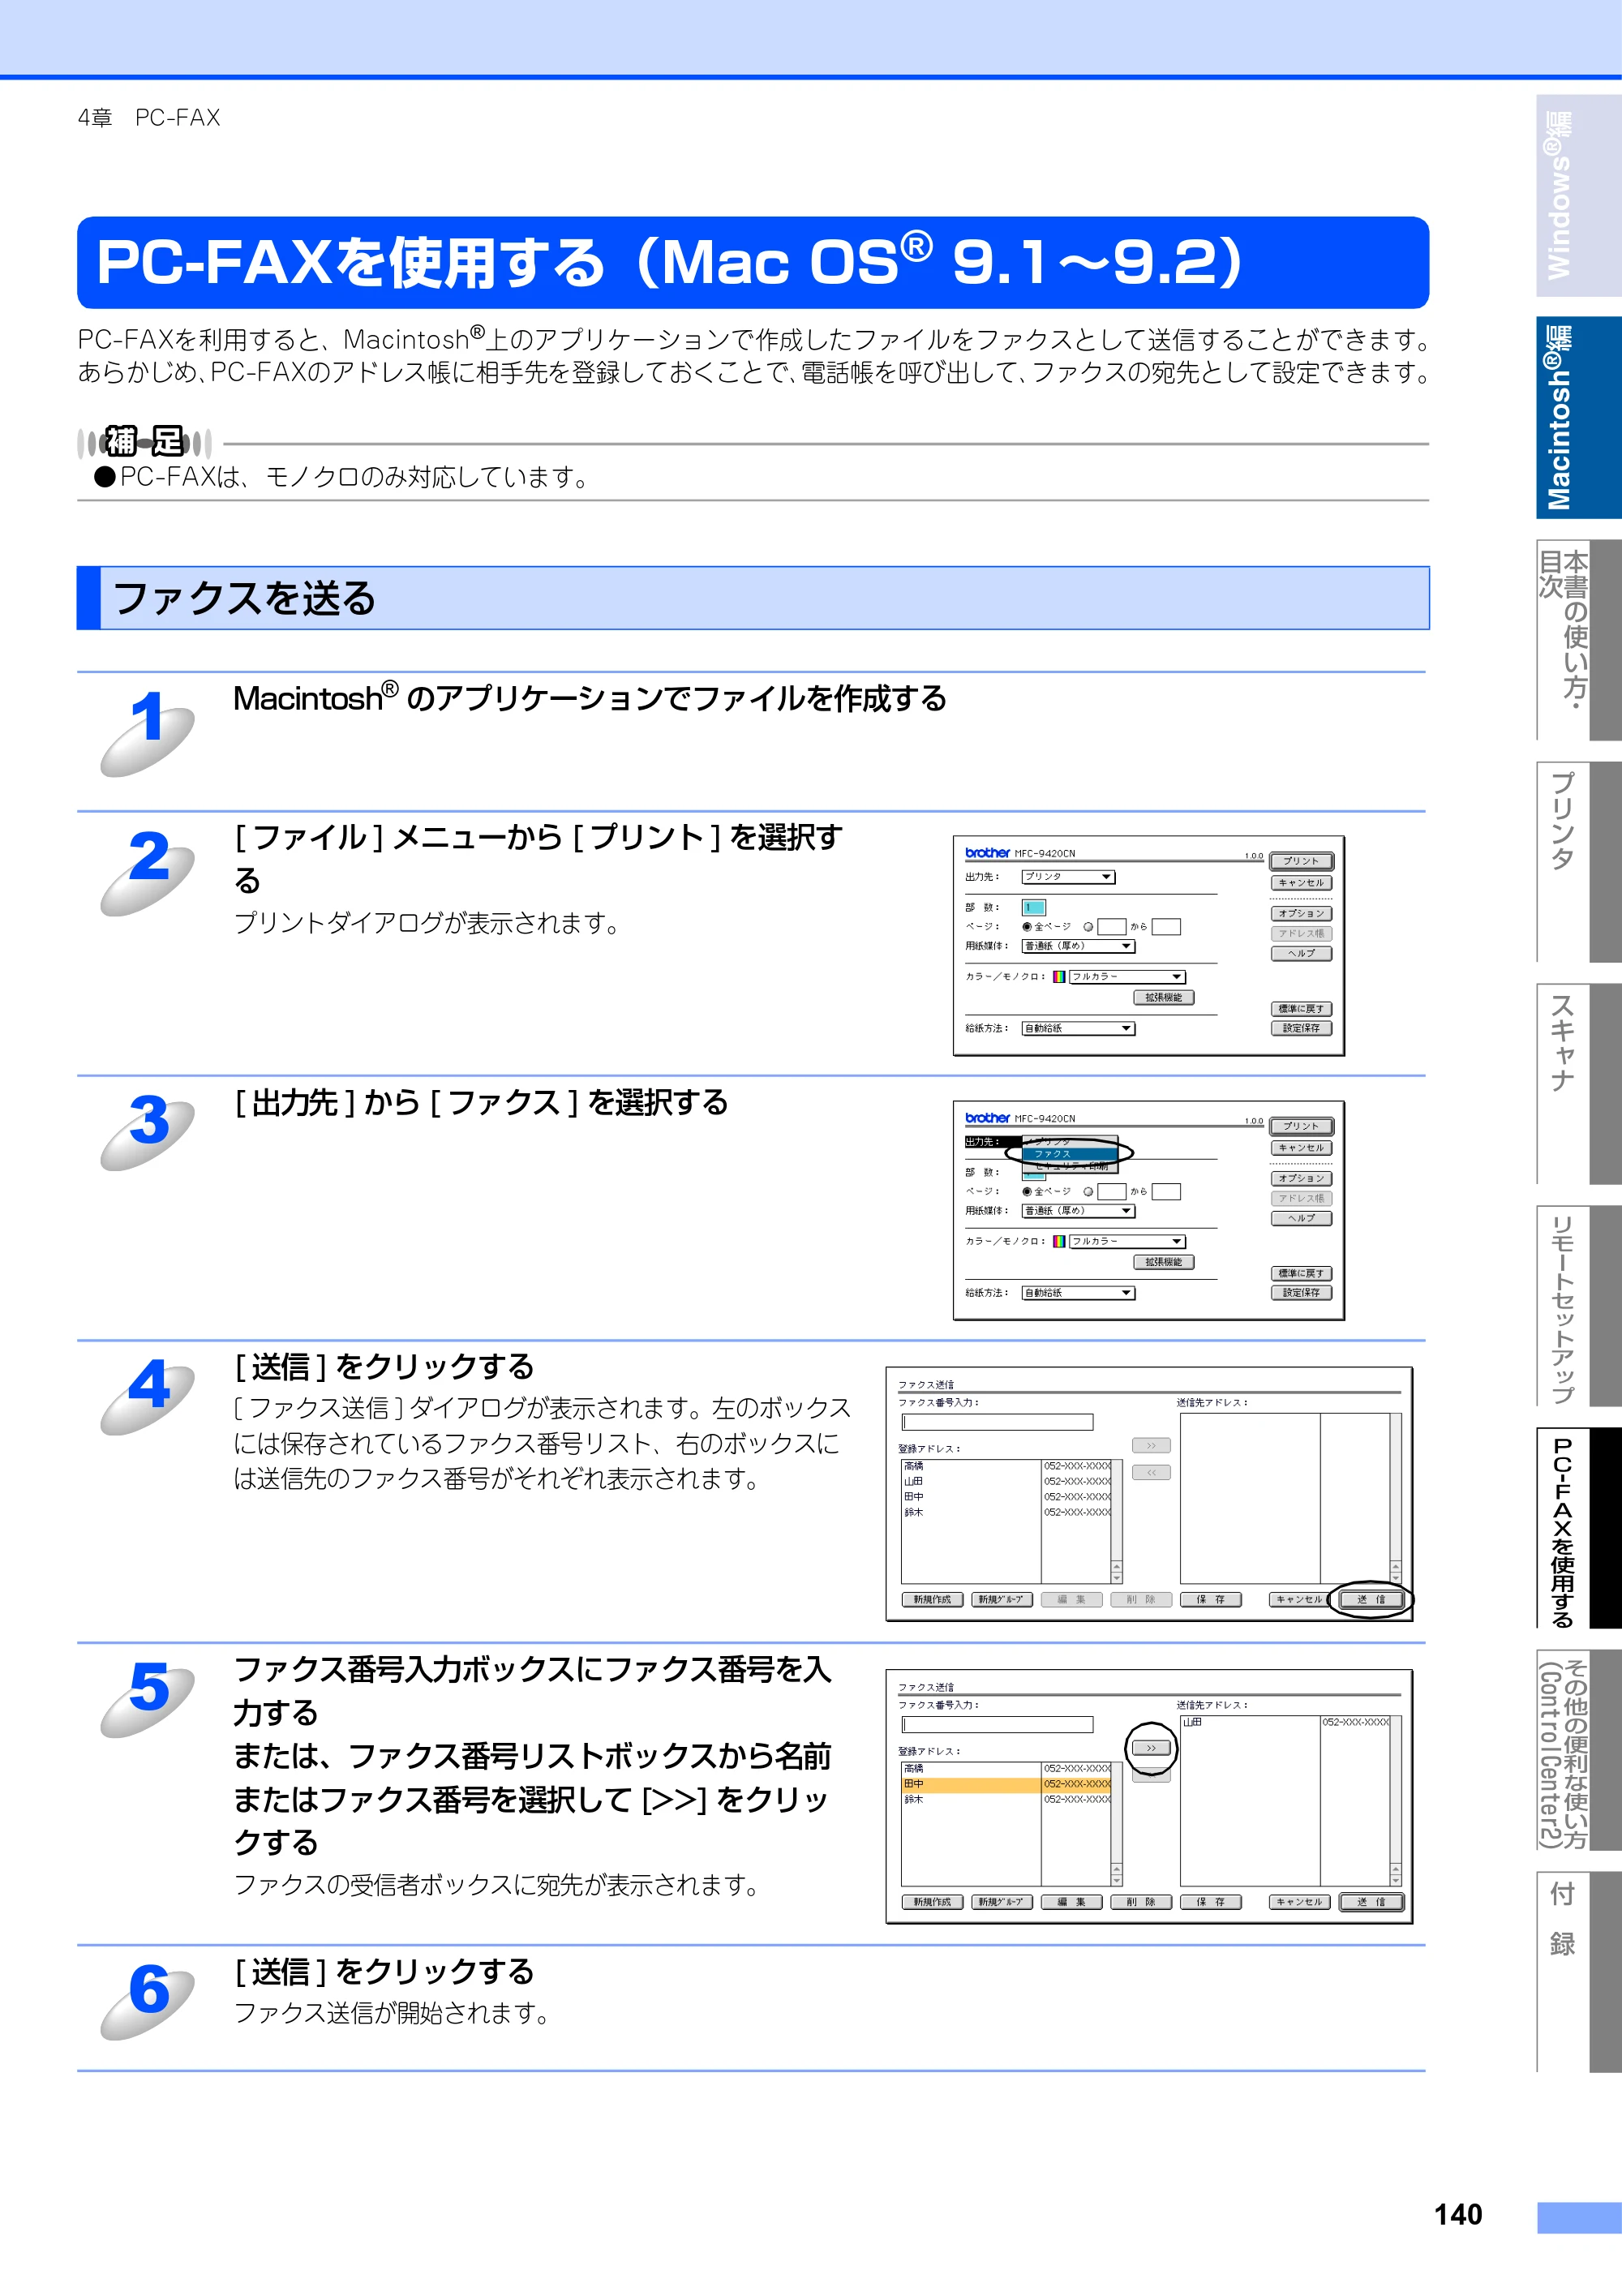Click 設定保存 button in step 3 dialog

(x=1301, y=1293)
